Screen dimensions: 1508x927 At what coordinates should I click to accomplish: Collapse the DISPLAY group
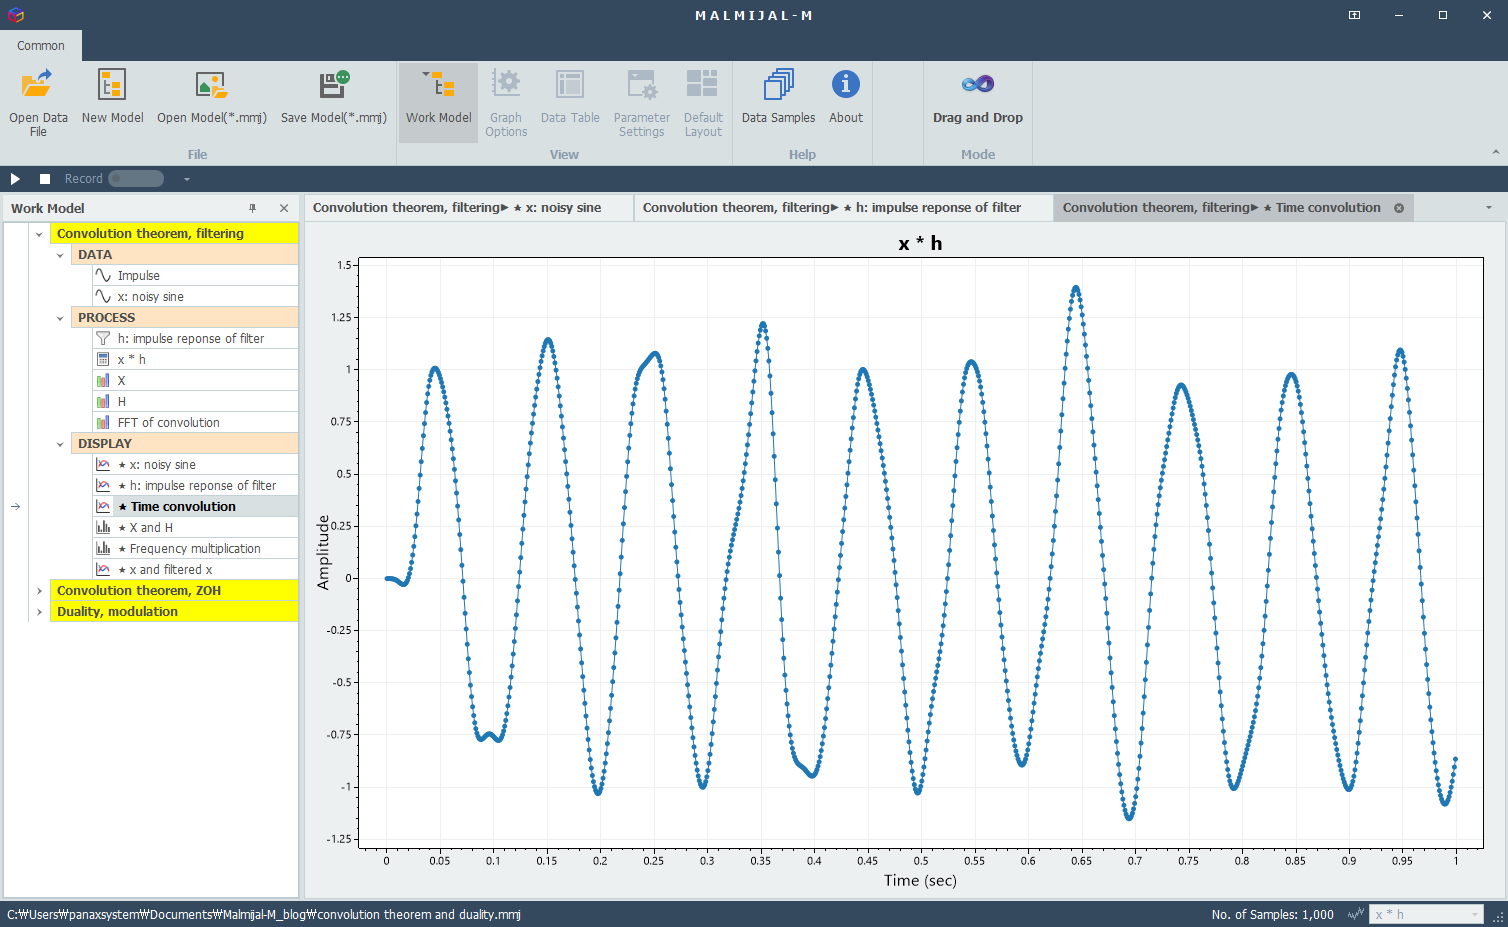click(x=60, y=444)
